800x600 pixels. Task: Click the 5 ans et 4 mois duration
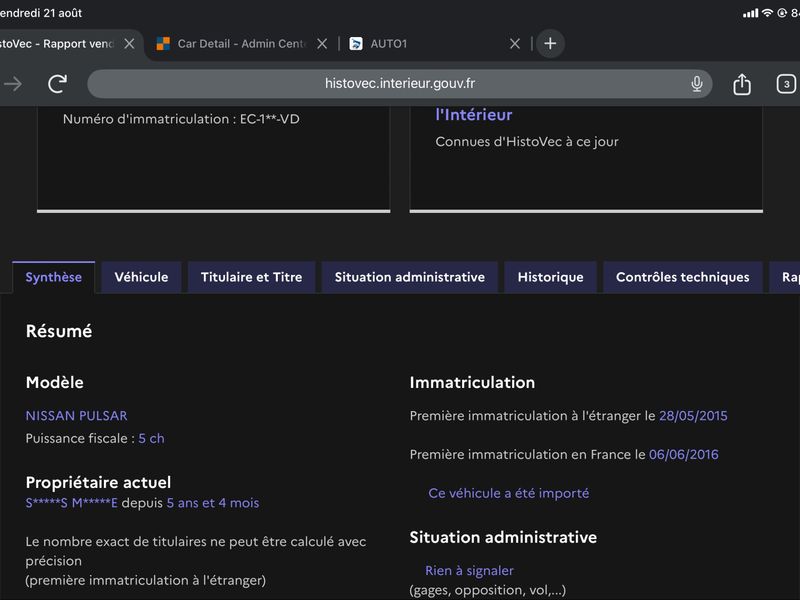click(x=213, y=503)
